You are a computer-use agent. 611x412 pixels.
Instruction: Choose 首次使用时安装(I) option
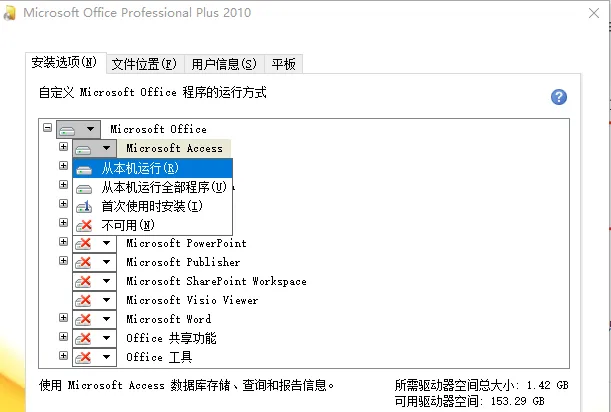153,206
